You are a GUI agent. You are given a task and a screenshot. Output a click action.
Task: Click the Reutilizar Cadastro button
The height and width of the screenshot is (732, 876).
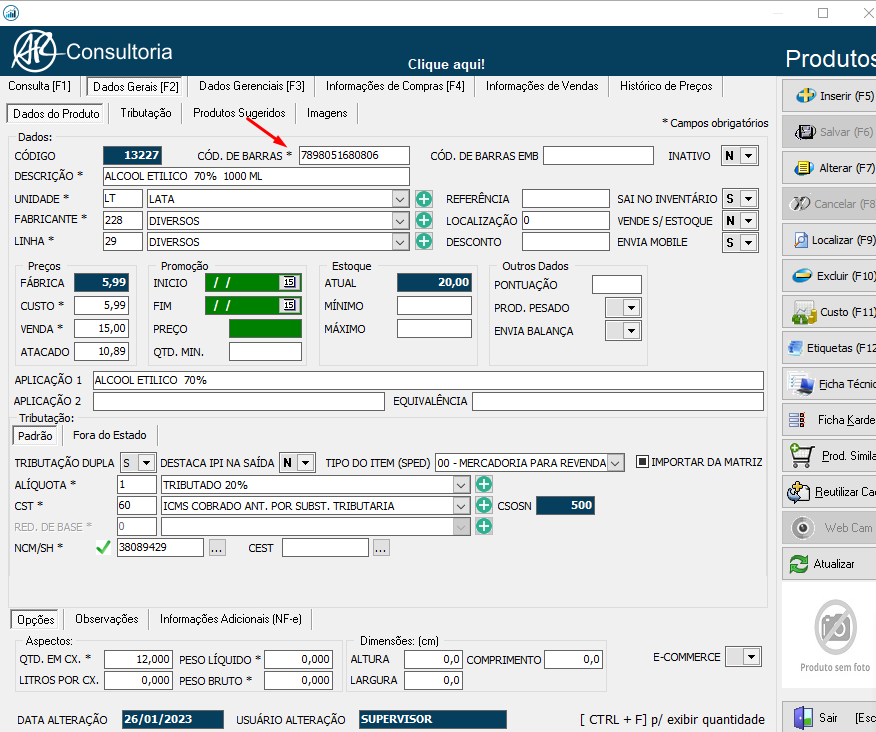coord(829,492)
